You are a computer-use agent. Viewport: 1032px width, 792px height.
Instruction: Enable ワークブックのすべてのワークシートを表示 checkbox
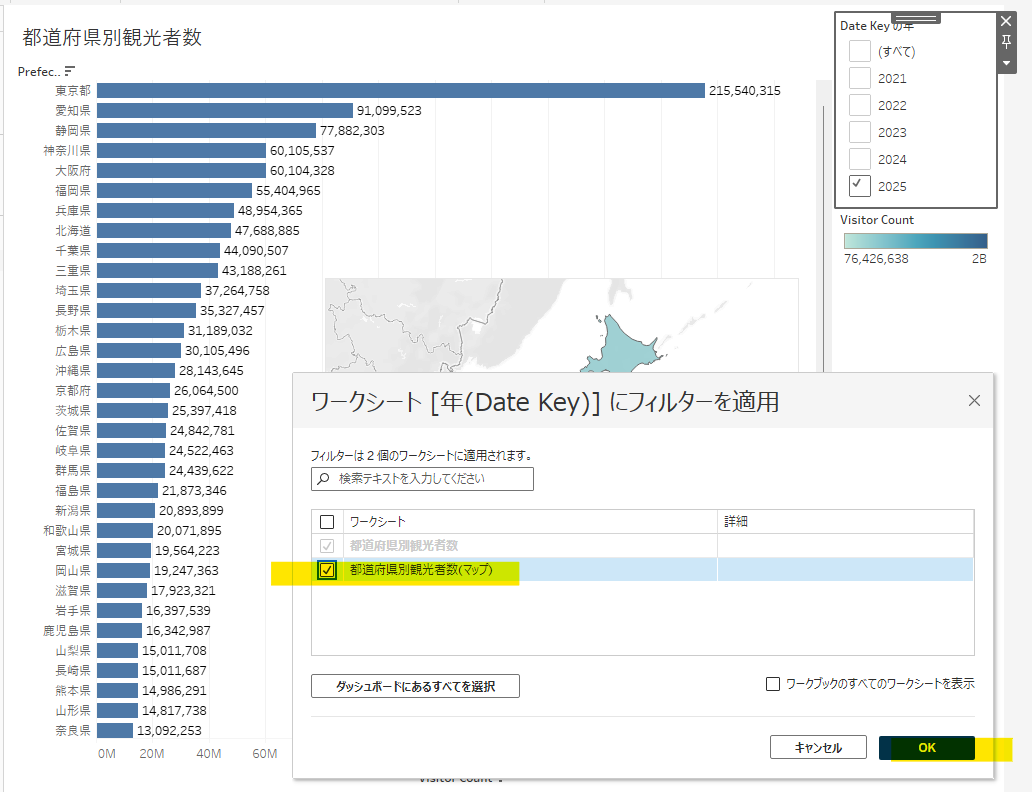click(773, 684)
